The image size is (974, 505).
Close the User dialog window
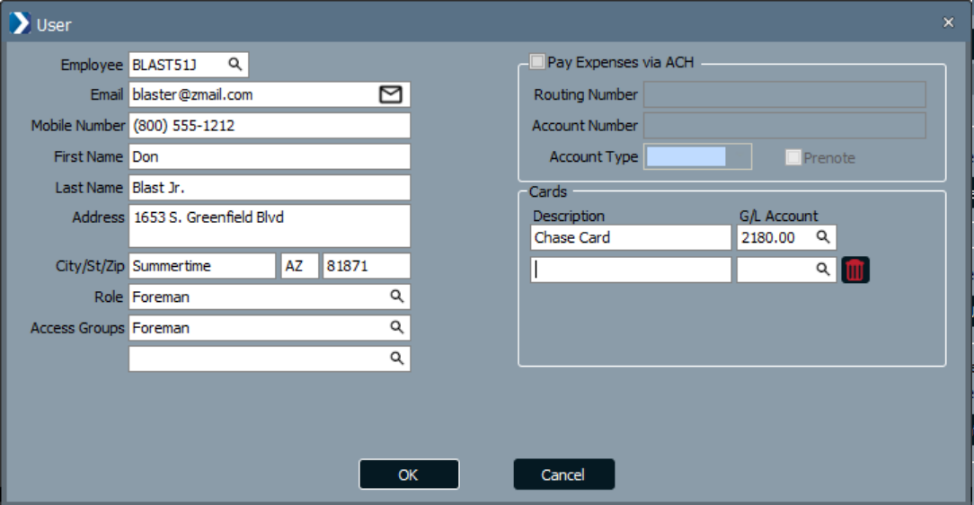pos(948,23)
